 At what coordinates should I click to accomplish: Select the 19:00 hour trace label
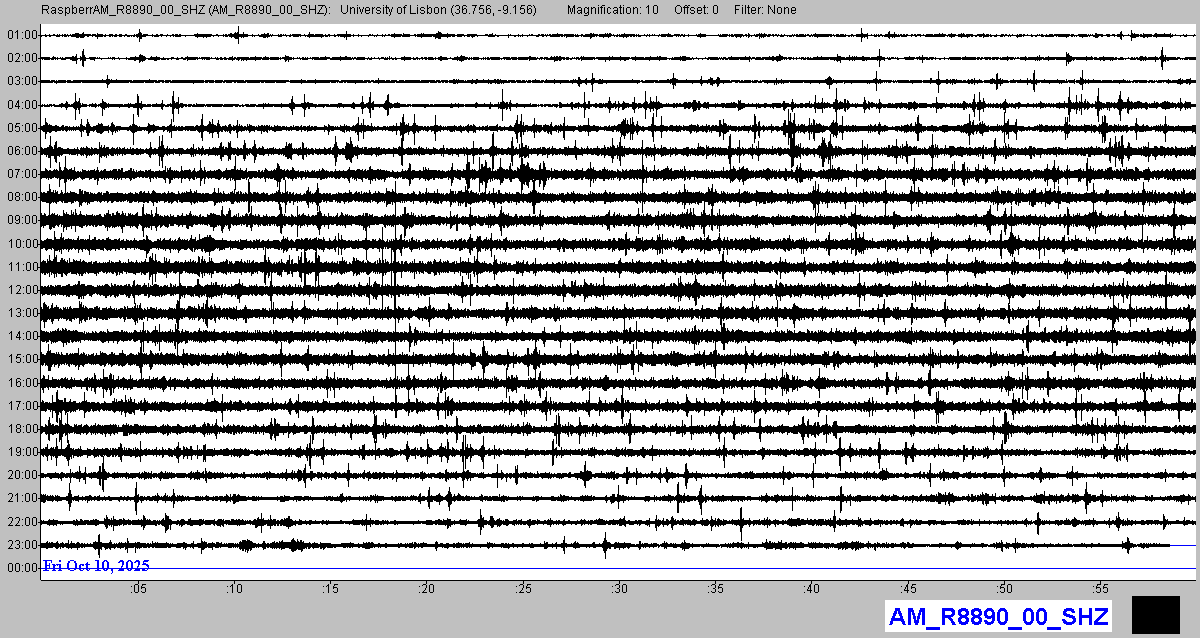point(21,452)
